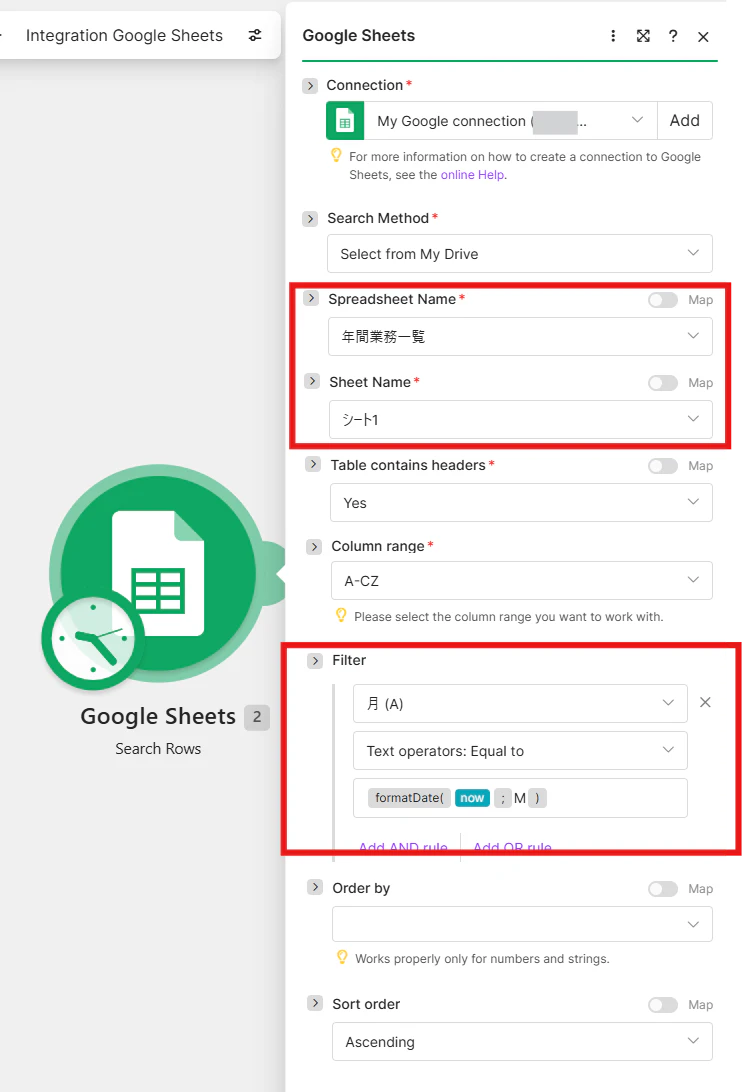Viewport: 743px width, 1092px height.
Task: Open the 月 (A) filter column dropdown
Action: click(520, 703)
